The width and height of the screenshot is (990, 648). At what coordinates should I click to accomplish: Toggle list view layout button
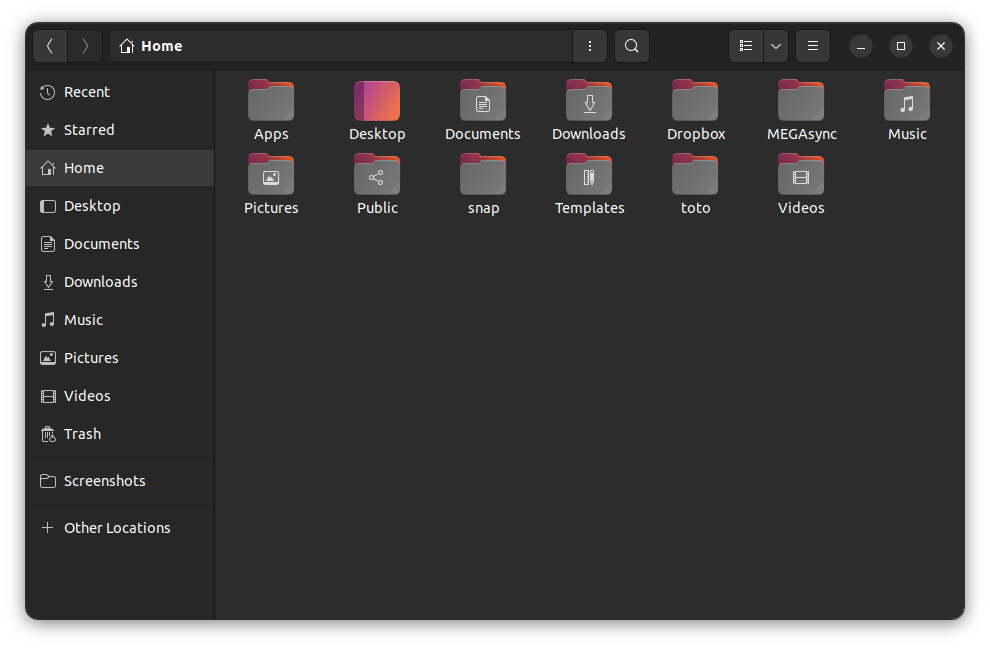coord(746,46)
